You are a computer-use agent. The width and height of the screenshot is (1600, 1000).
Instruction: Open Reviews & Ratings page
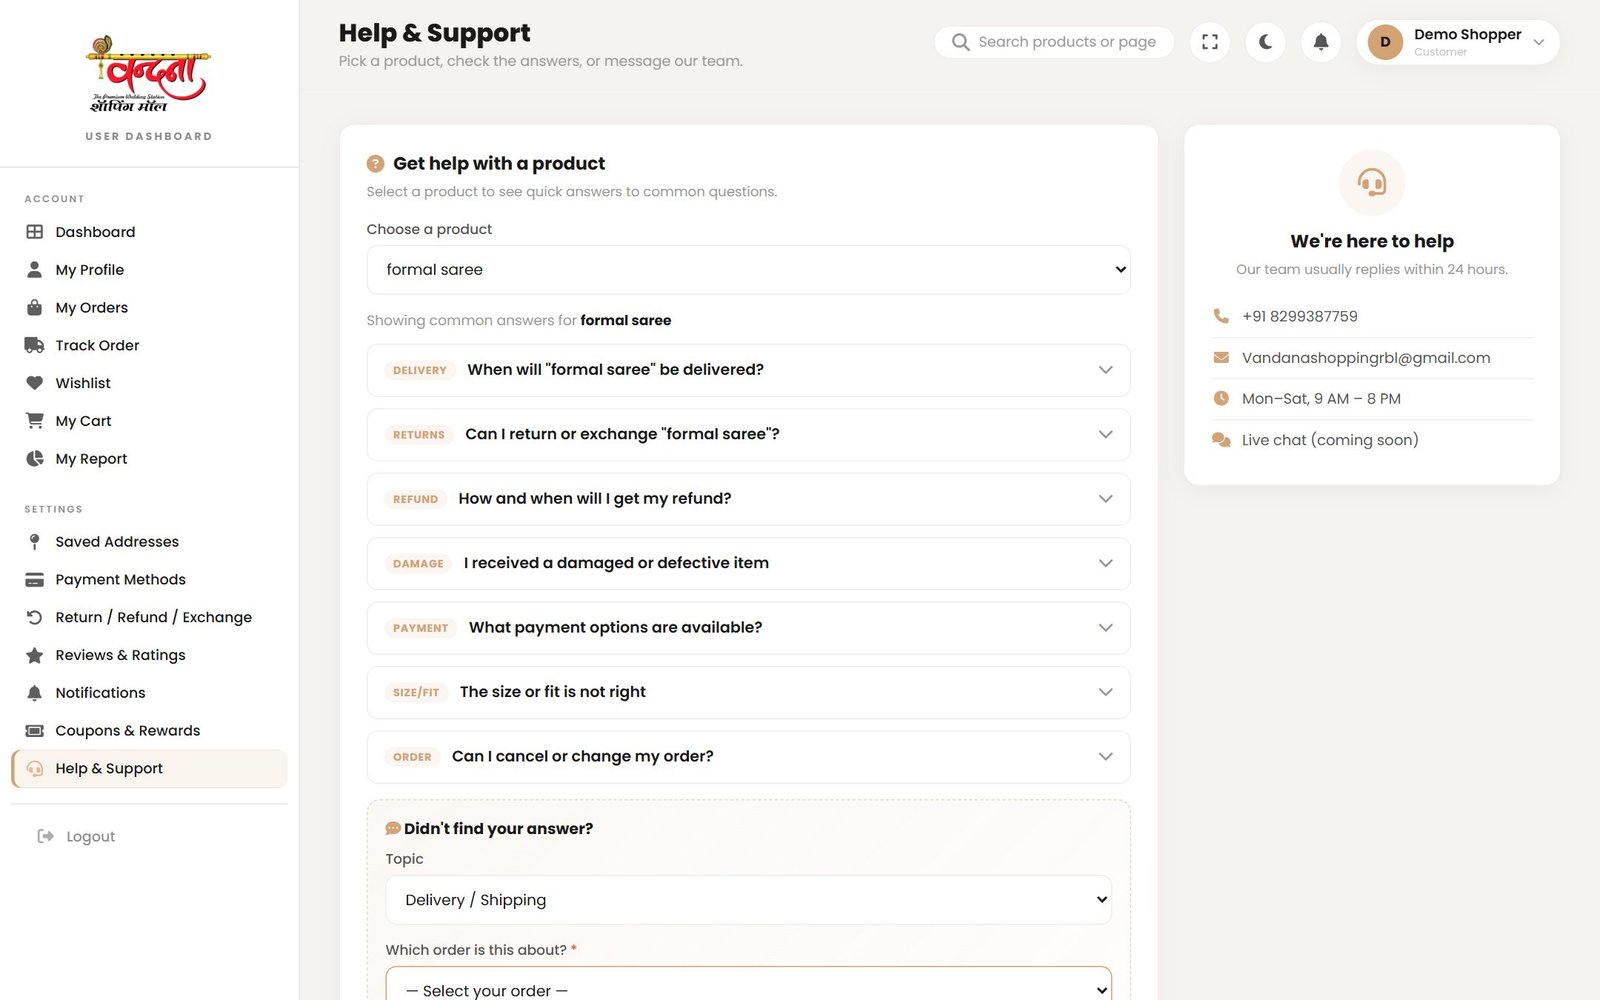click(x=149, y=656)
